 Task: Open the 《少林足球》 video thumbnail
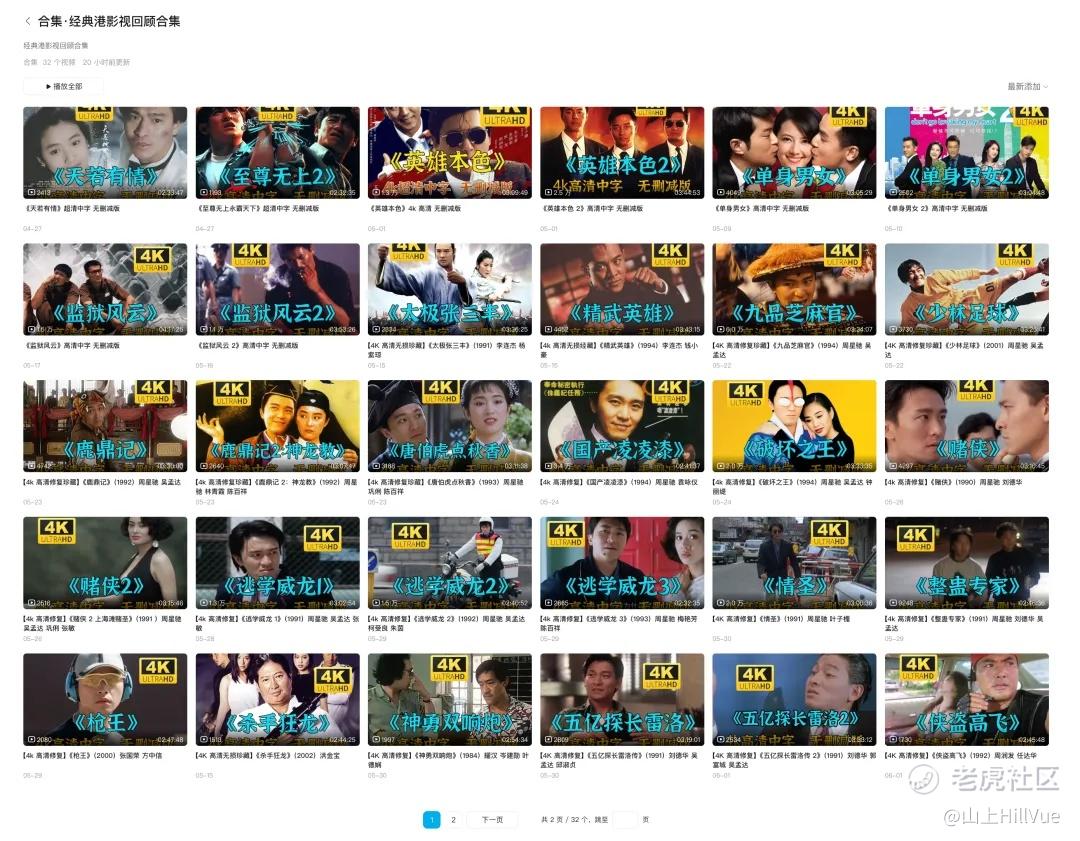pyautogui.click(x=966, y=289)
